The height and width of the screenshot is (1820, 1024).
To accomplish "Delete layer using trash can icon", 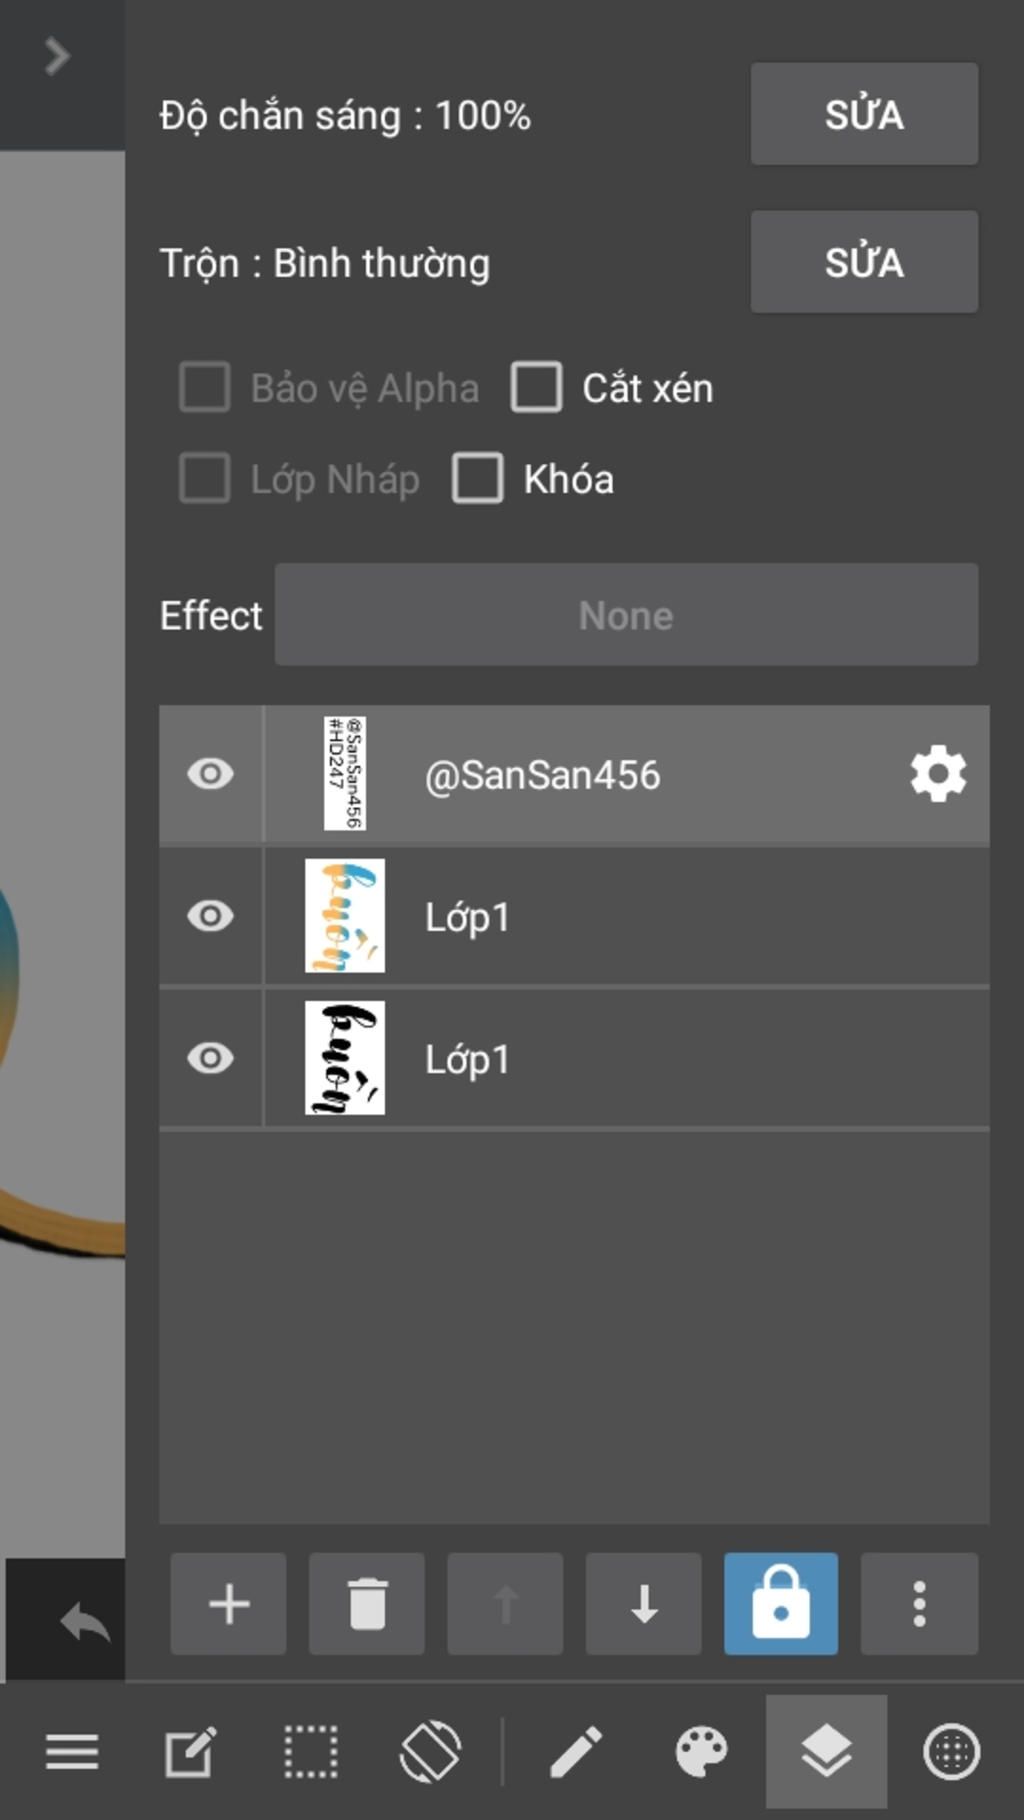I will click(x=367, y=1604).
